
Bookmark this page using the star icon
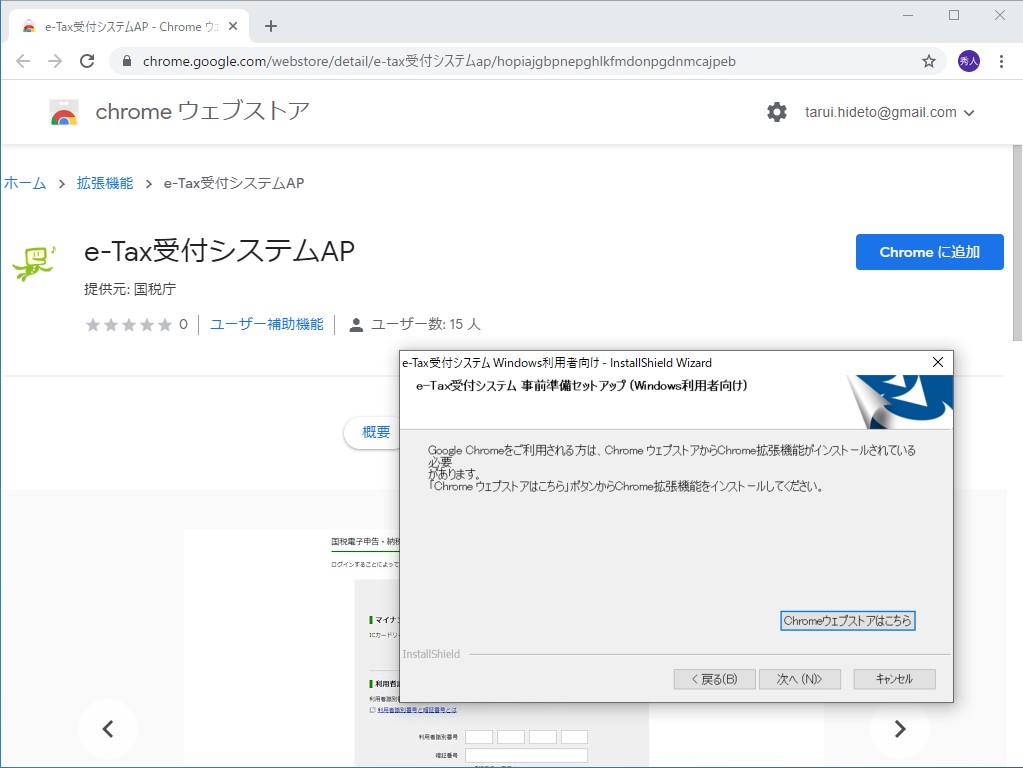(928, 61)
